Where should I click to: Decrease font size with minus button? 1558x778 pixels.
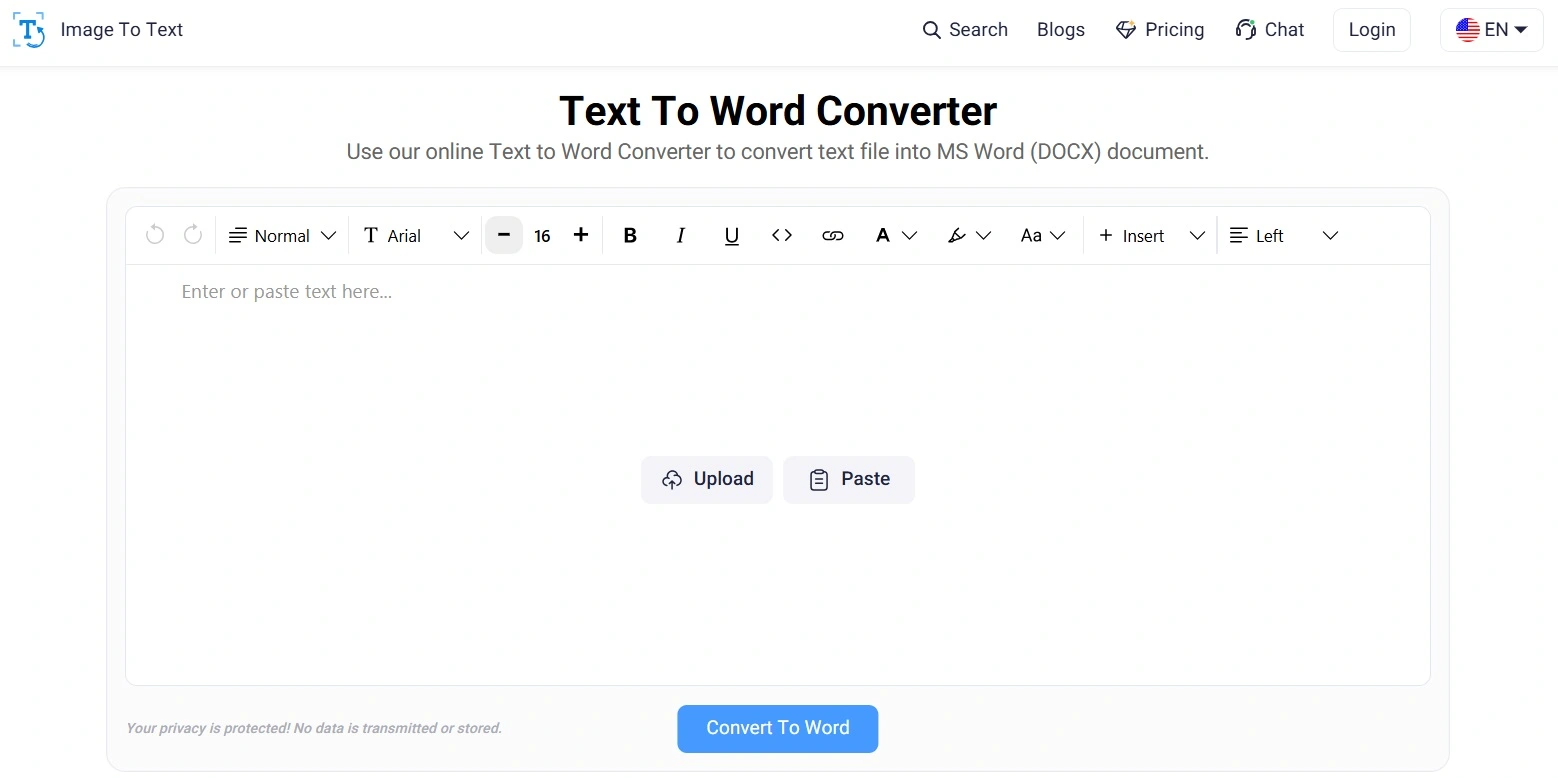coord(504,235)
